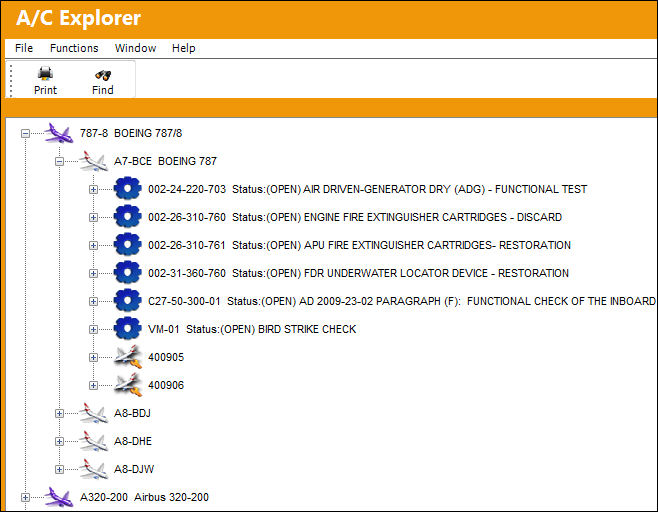Expand the A8-BDJ aircraft node
Image resolution: width=658 pixels, height=512 pixels.
click(60, 413)
